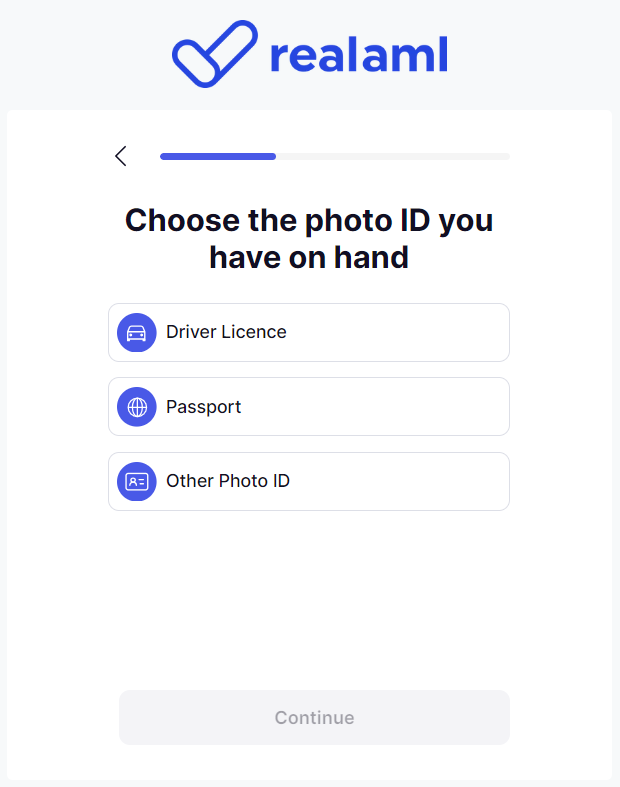Go back using the left arrow
This screenshot has height=787, width=620.
pos(121,156)
